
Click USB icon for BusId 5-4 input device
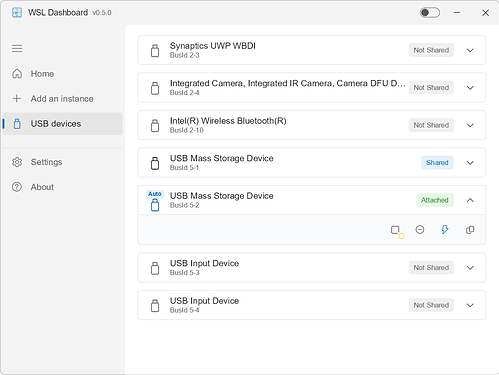[x=155, y=305]
